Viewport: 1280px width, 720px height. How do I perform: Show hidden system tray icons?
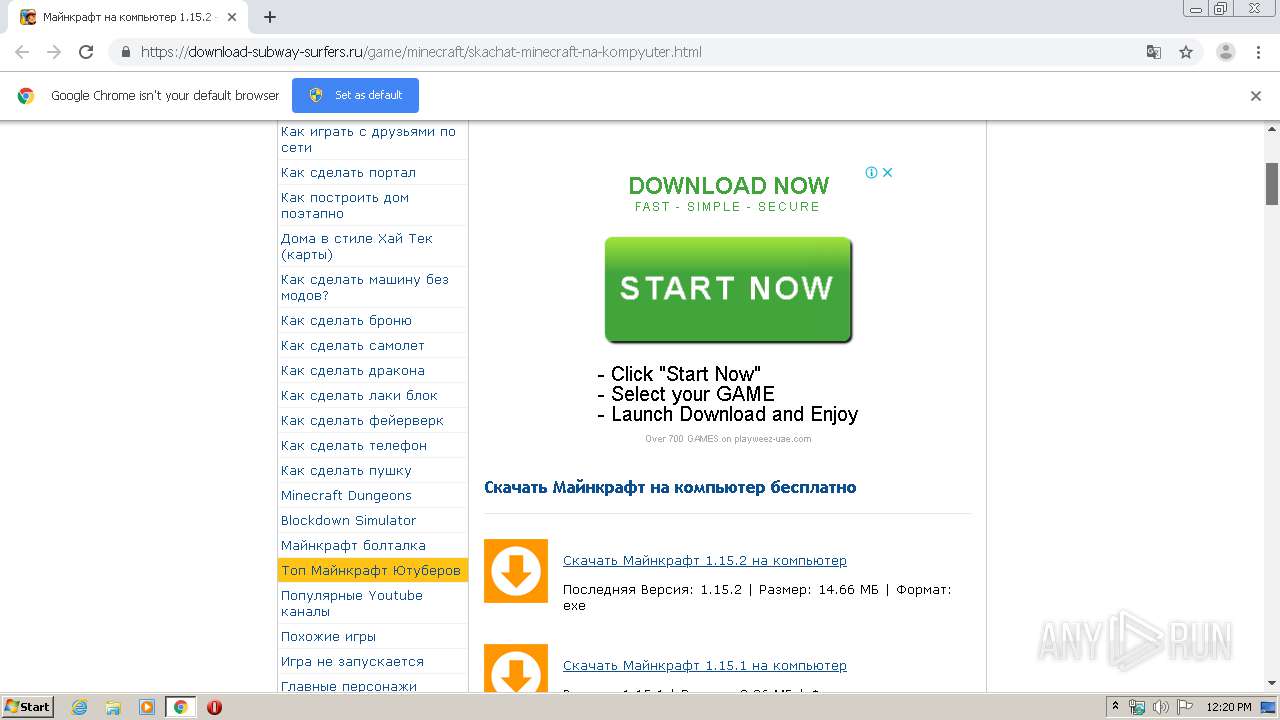coord(1115,707)
